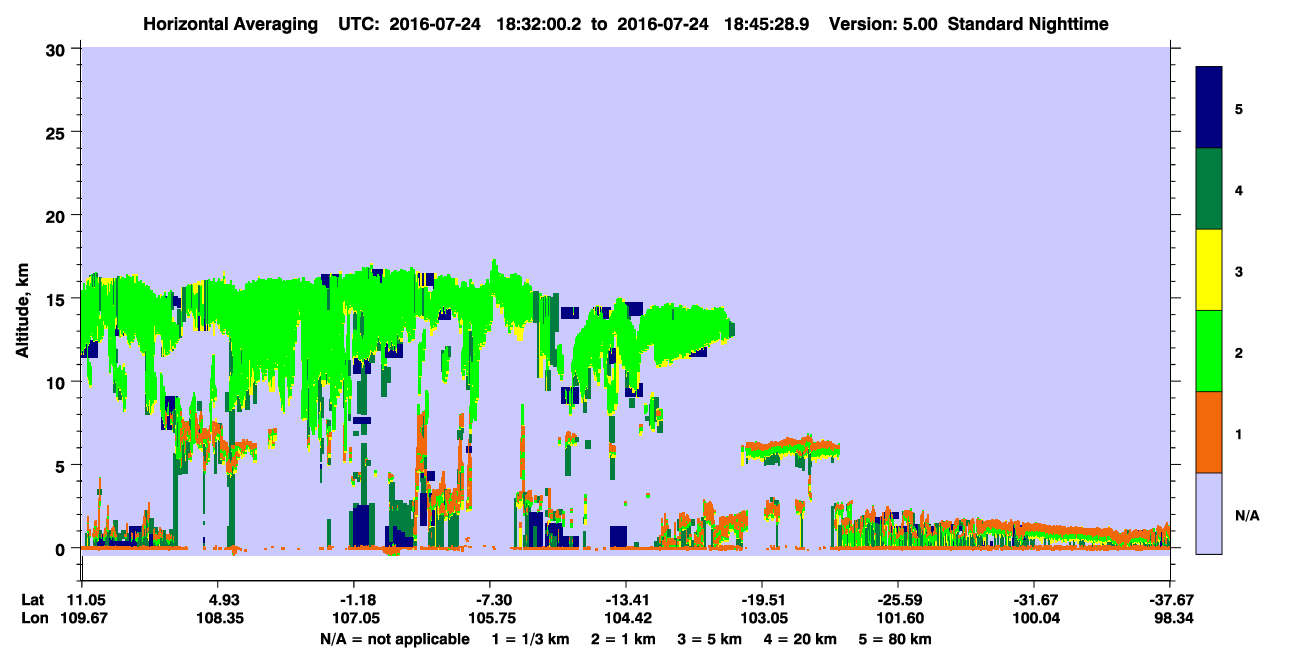Screen dimensions: 1300x667
Task: Click longitude value 109.67
Action: tap(85, 619)
